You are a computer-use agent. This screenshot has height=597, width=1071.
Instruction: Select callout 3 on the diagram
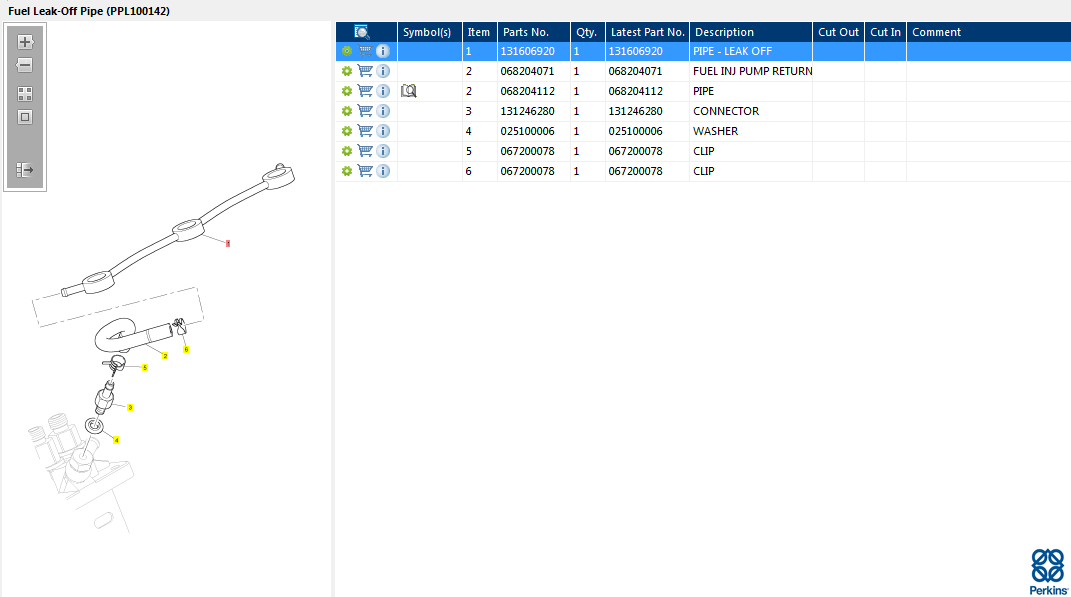pyautogui.click(x=130, y=408)
